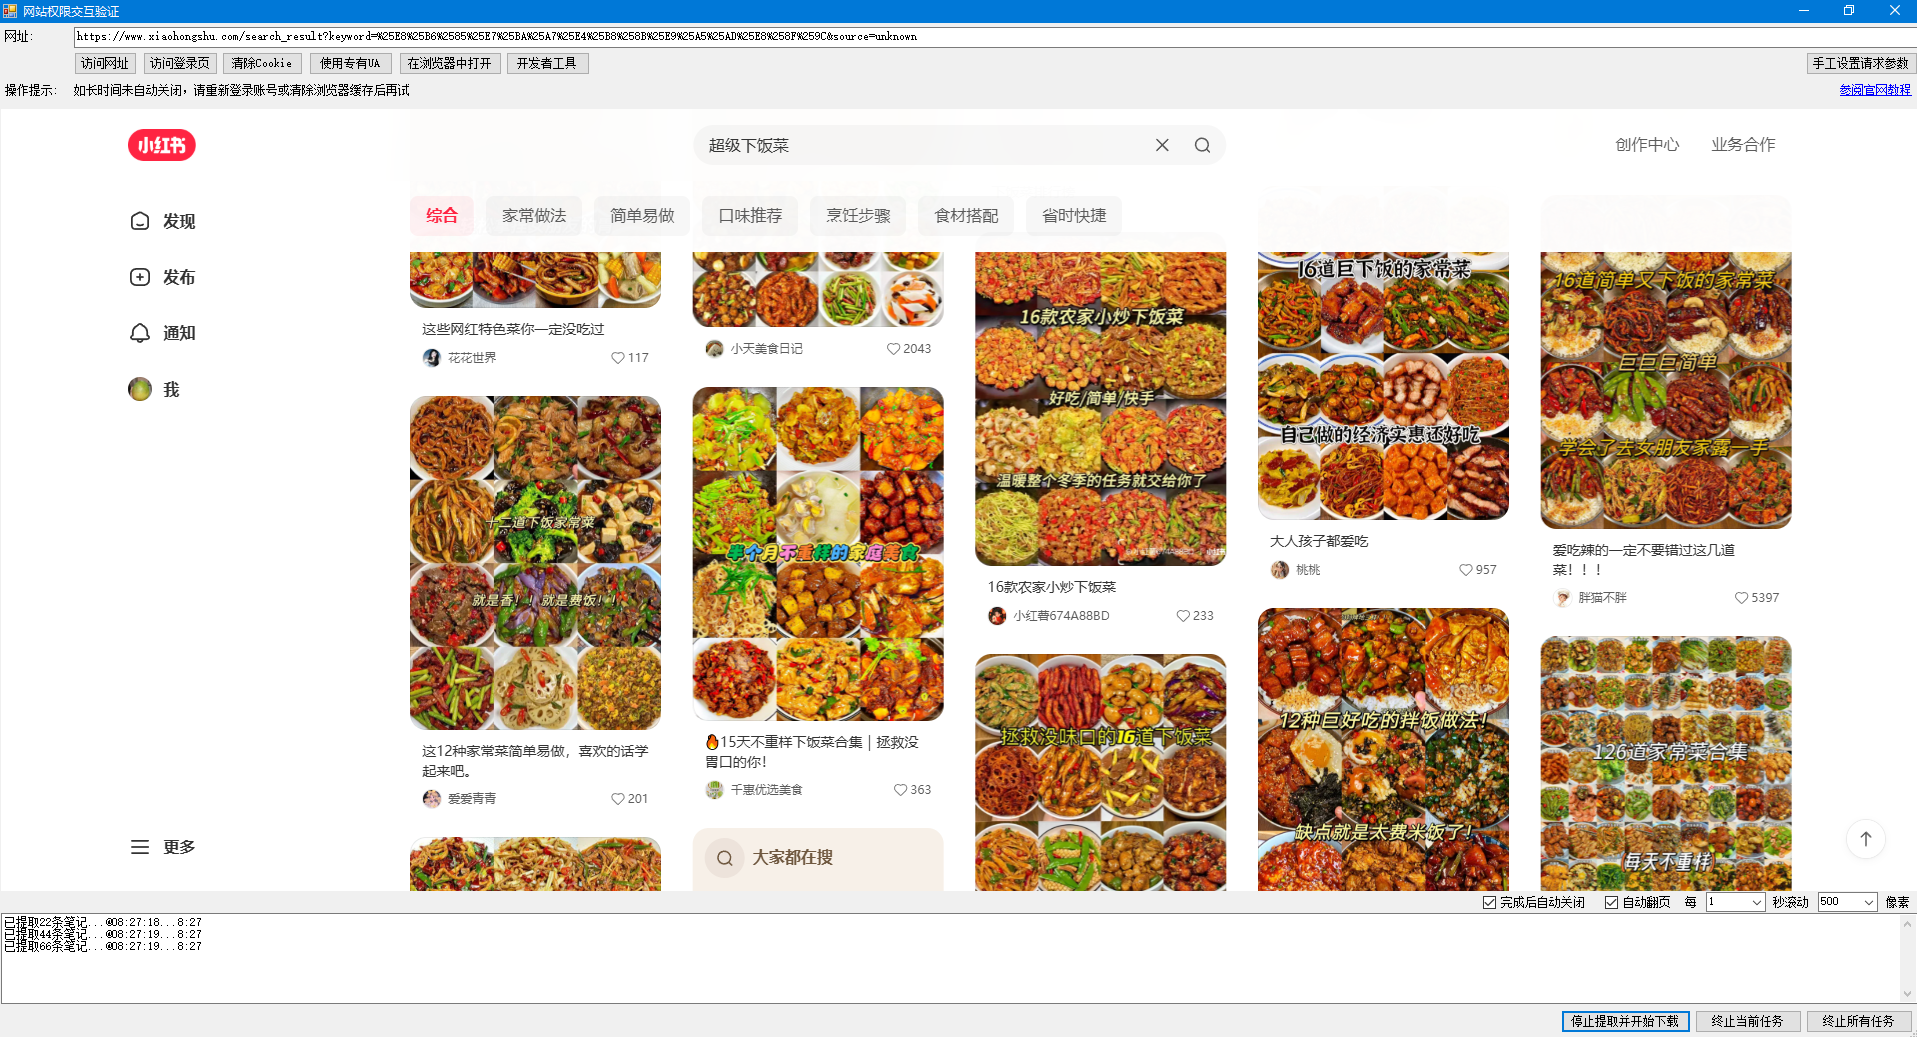Open the 16款农家小炒下饭菜 post thumbnail

[1100, 408]
